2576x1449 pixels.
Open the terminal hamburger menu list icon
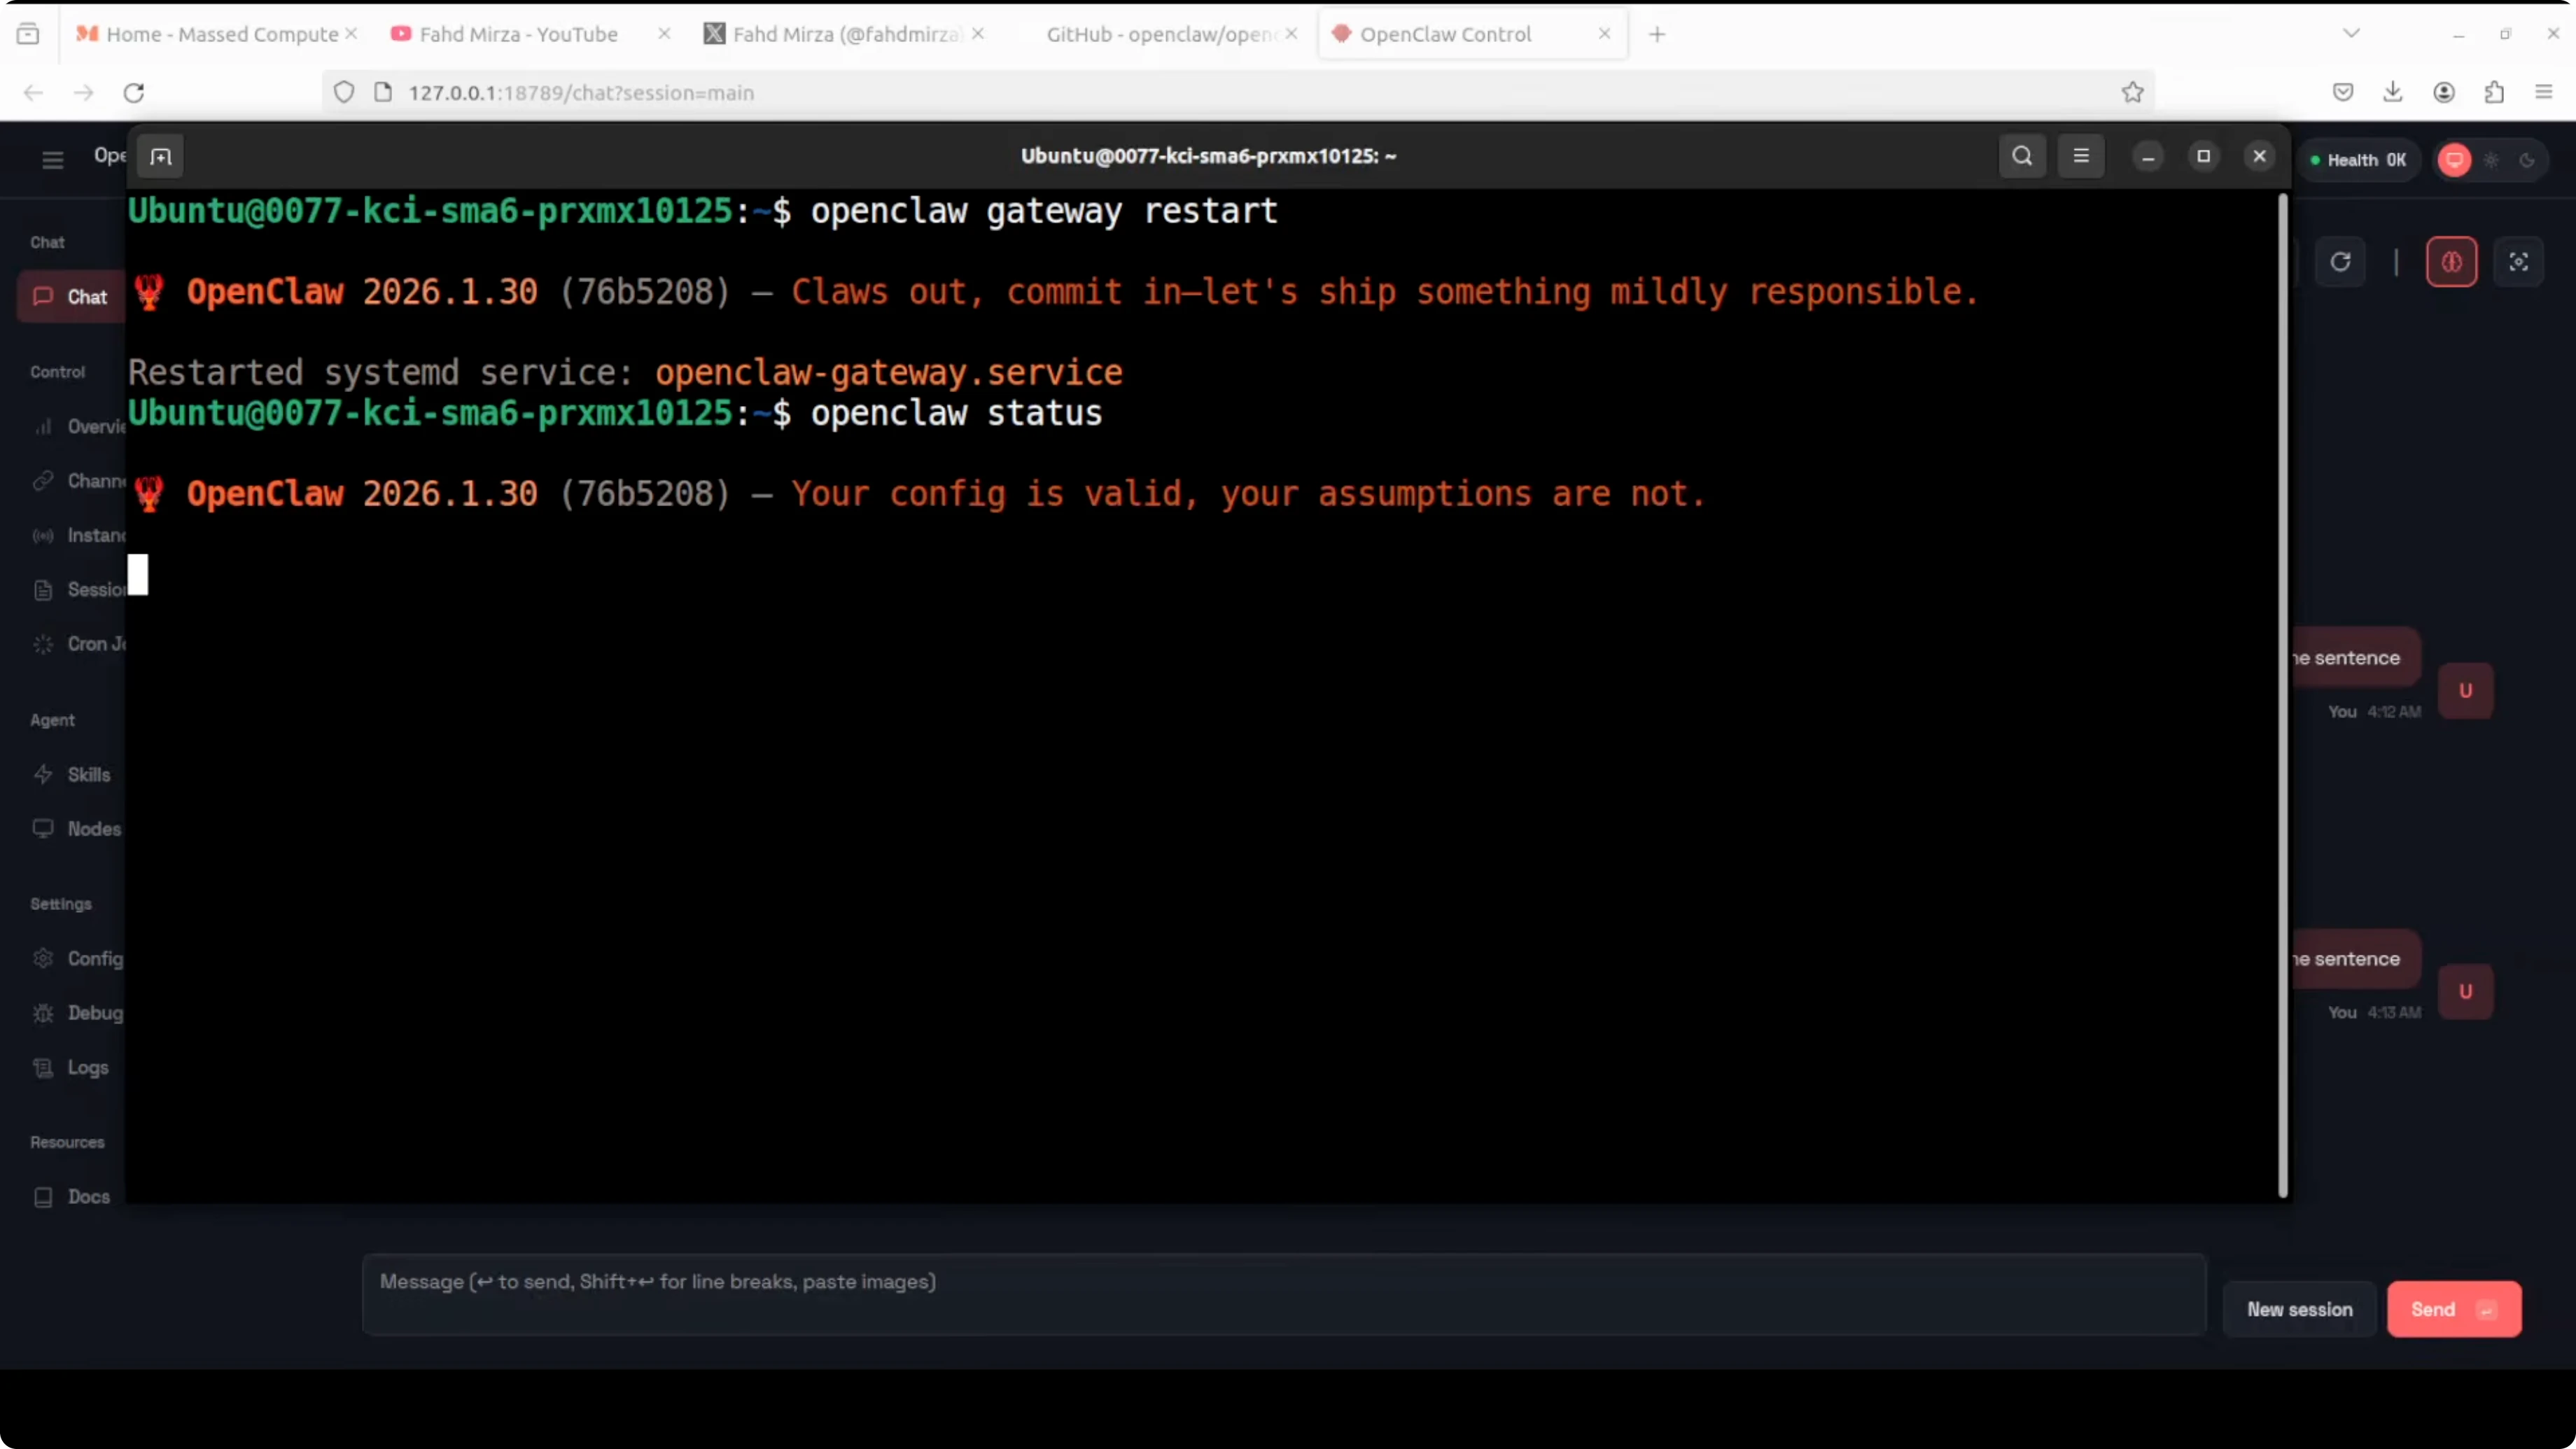tap(2081, 156)
